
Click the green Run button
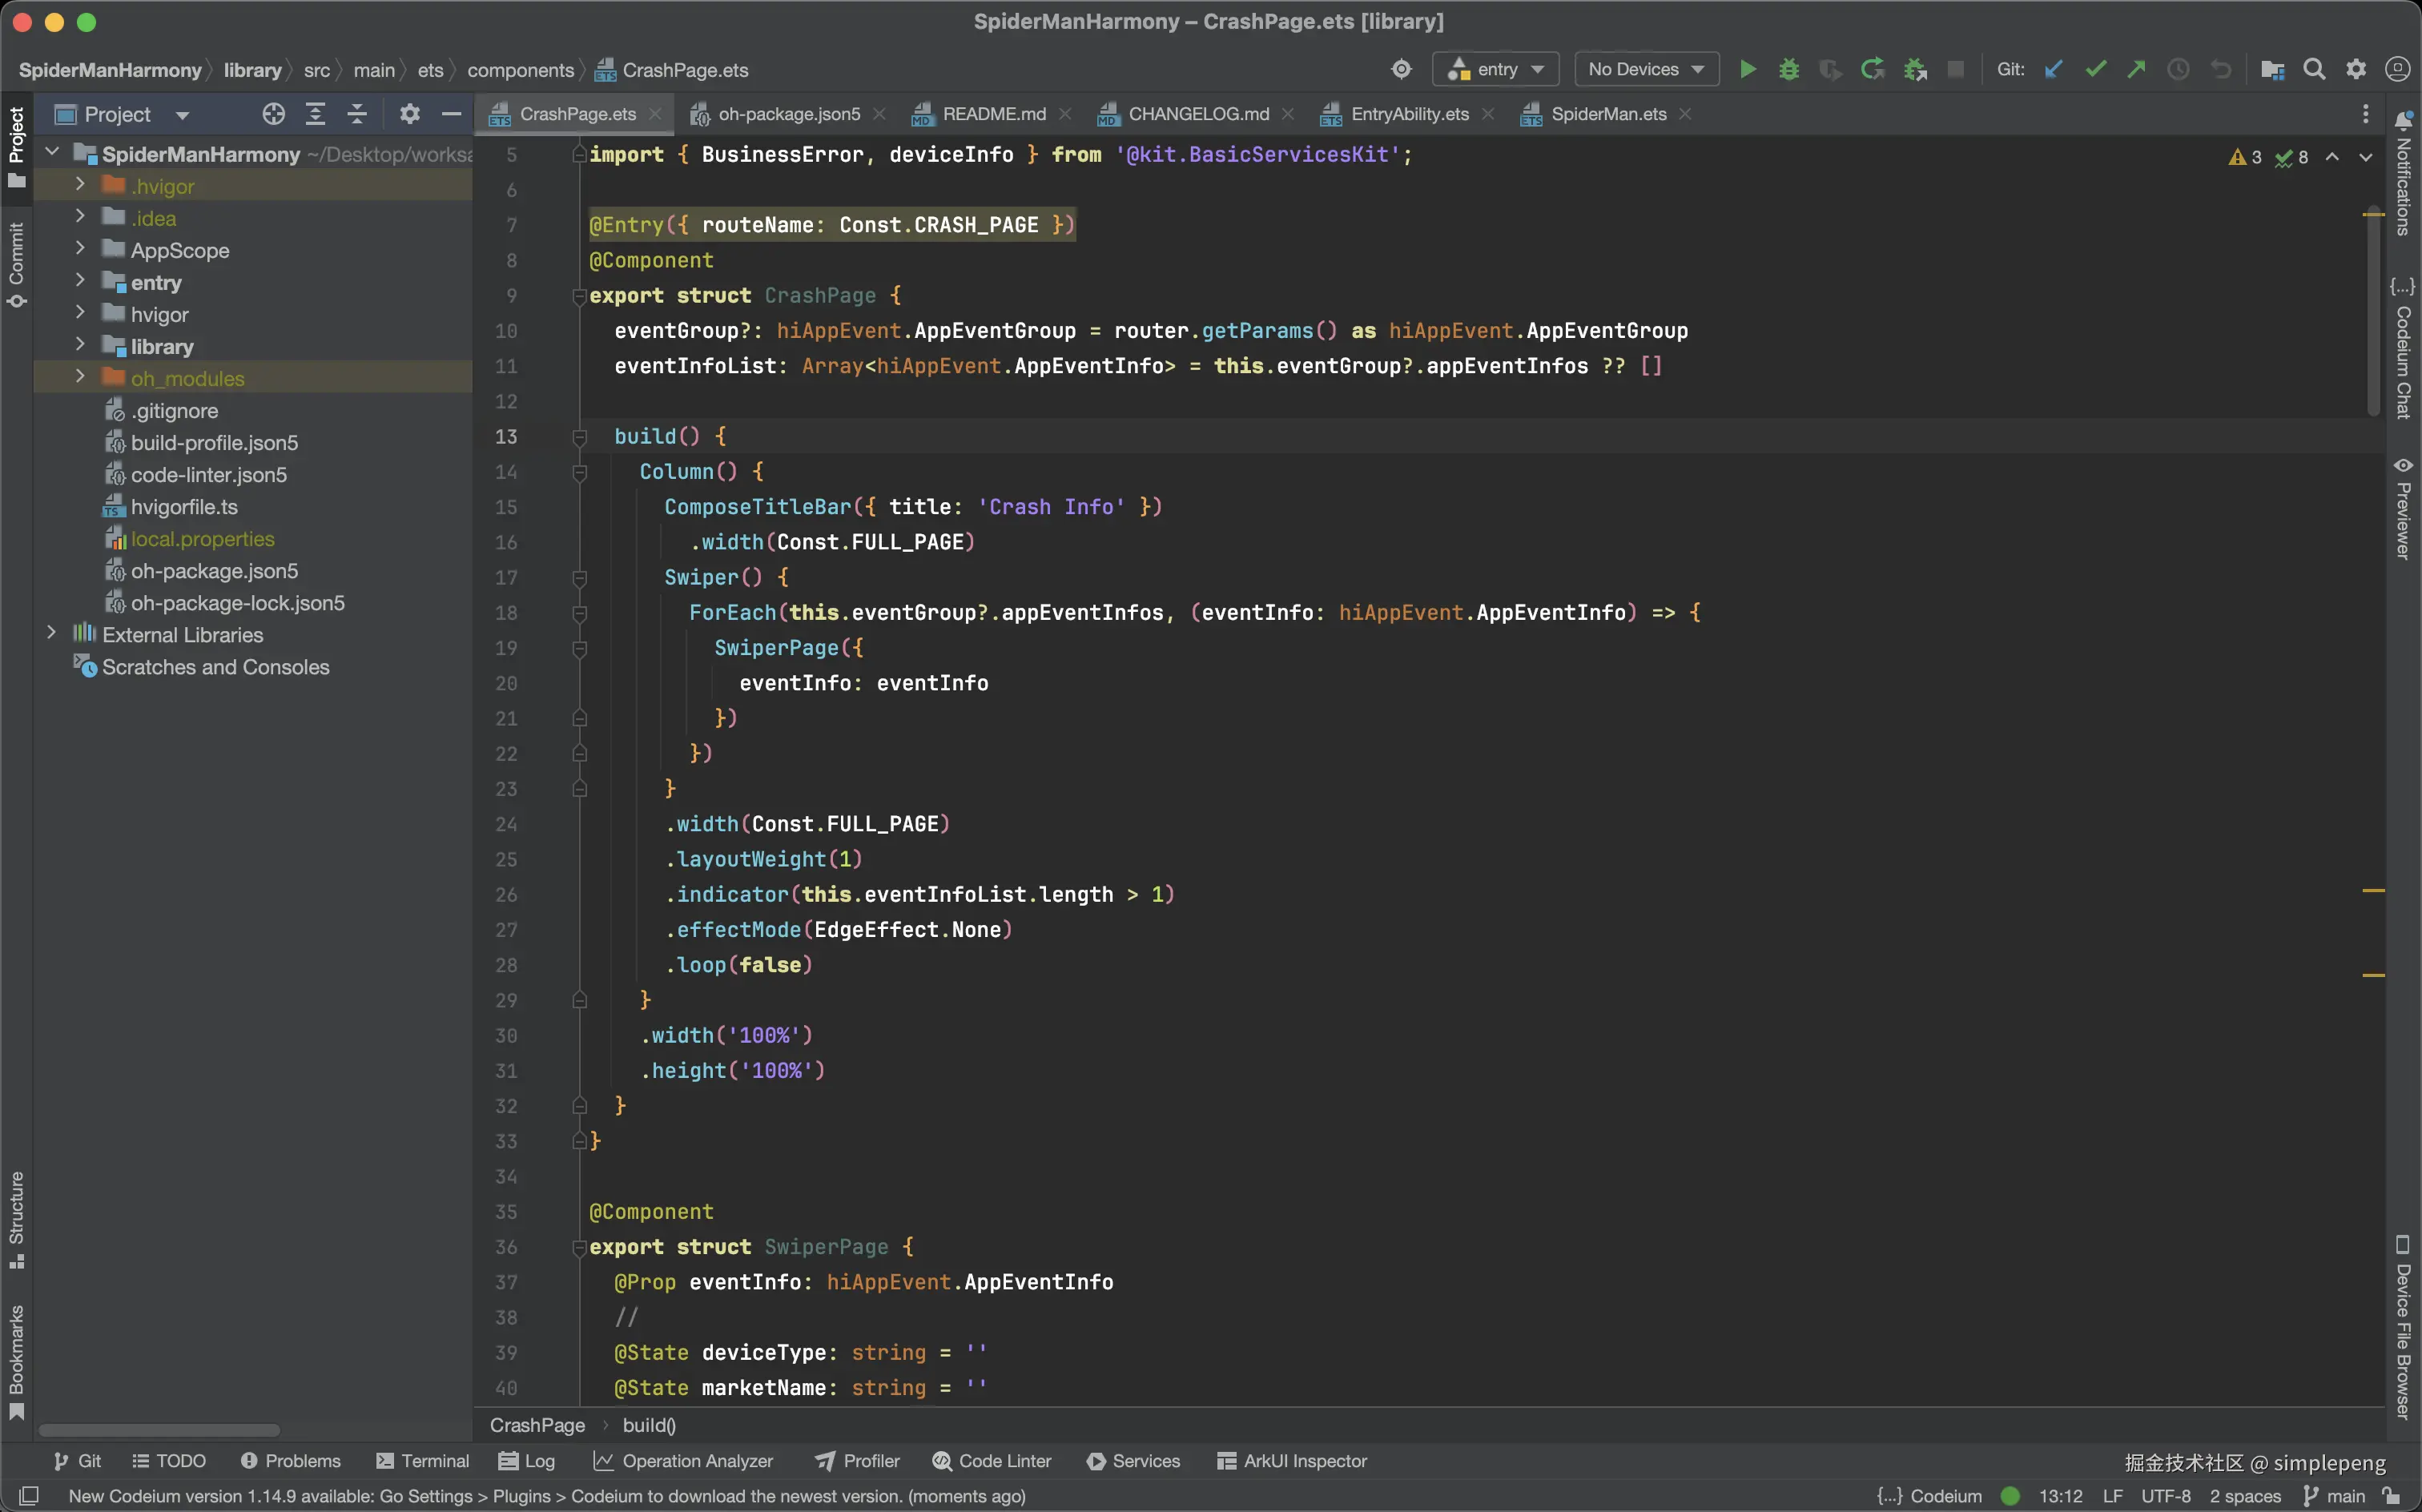[1747, 69]
